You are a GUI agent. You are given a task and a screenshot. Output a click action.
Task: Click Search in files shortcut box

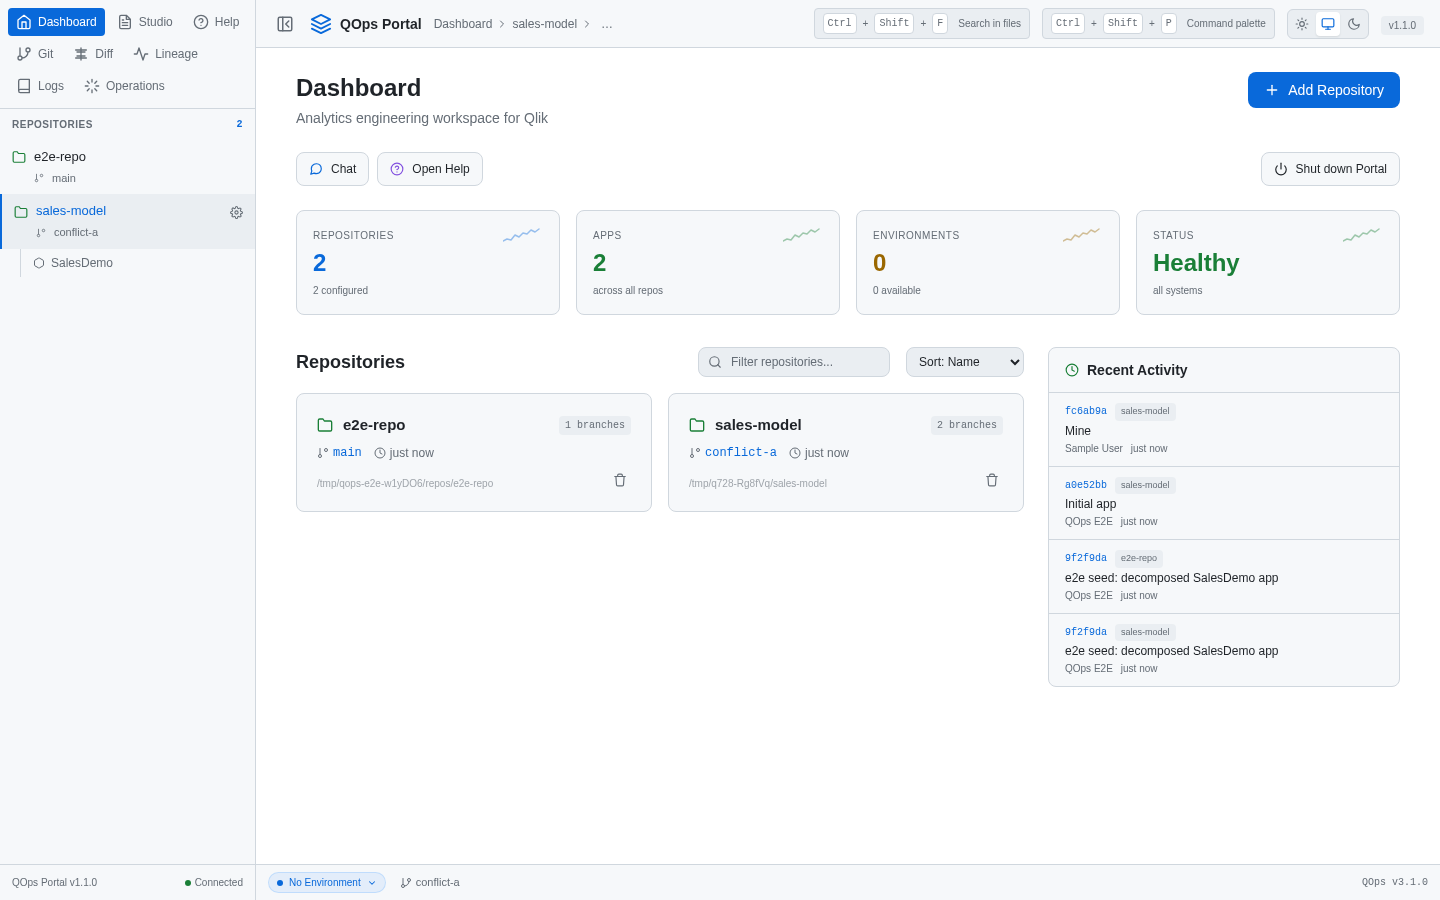click(922, 24)
